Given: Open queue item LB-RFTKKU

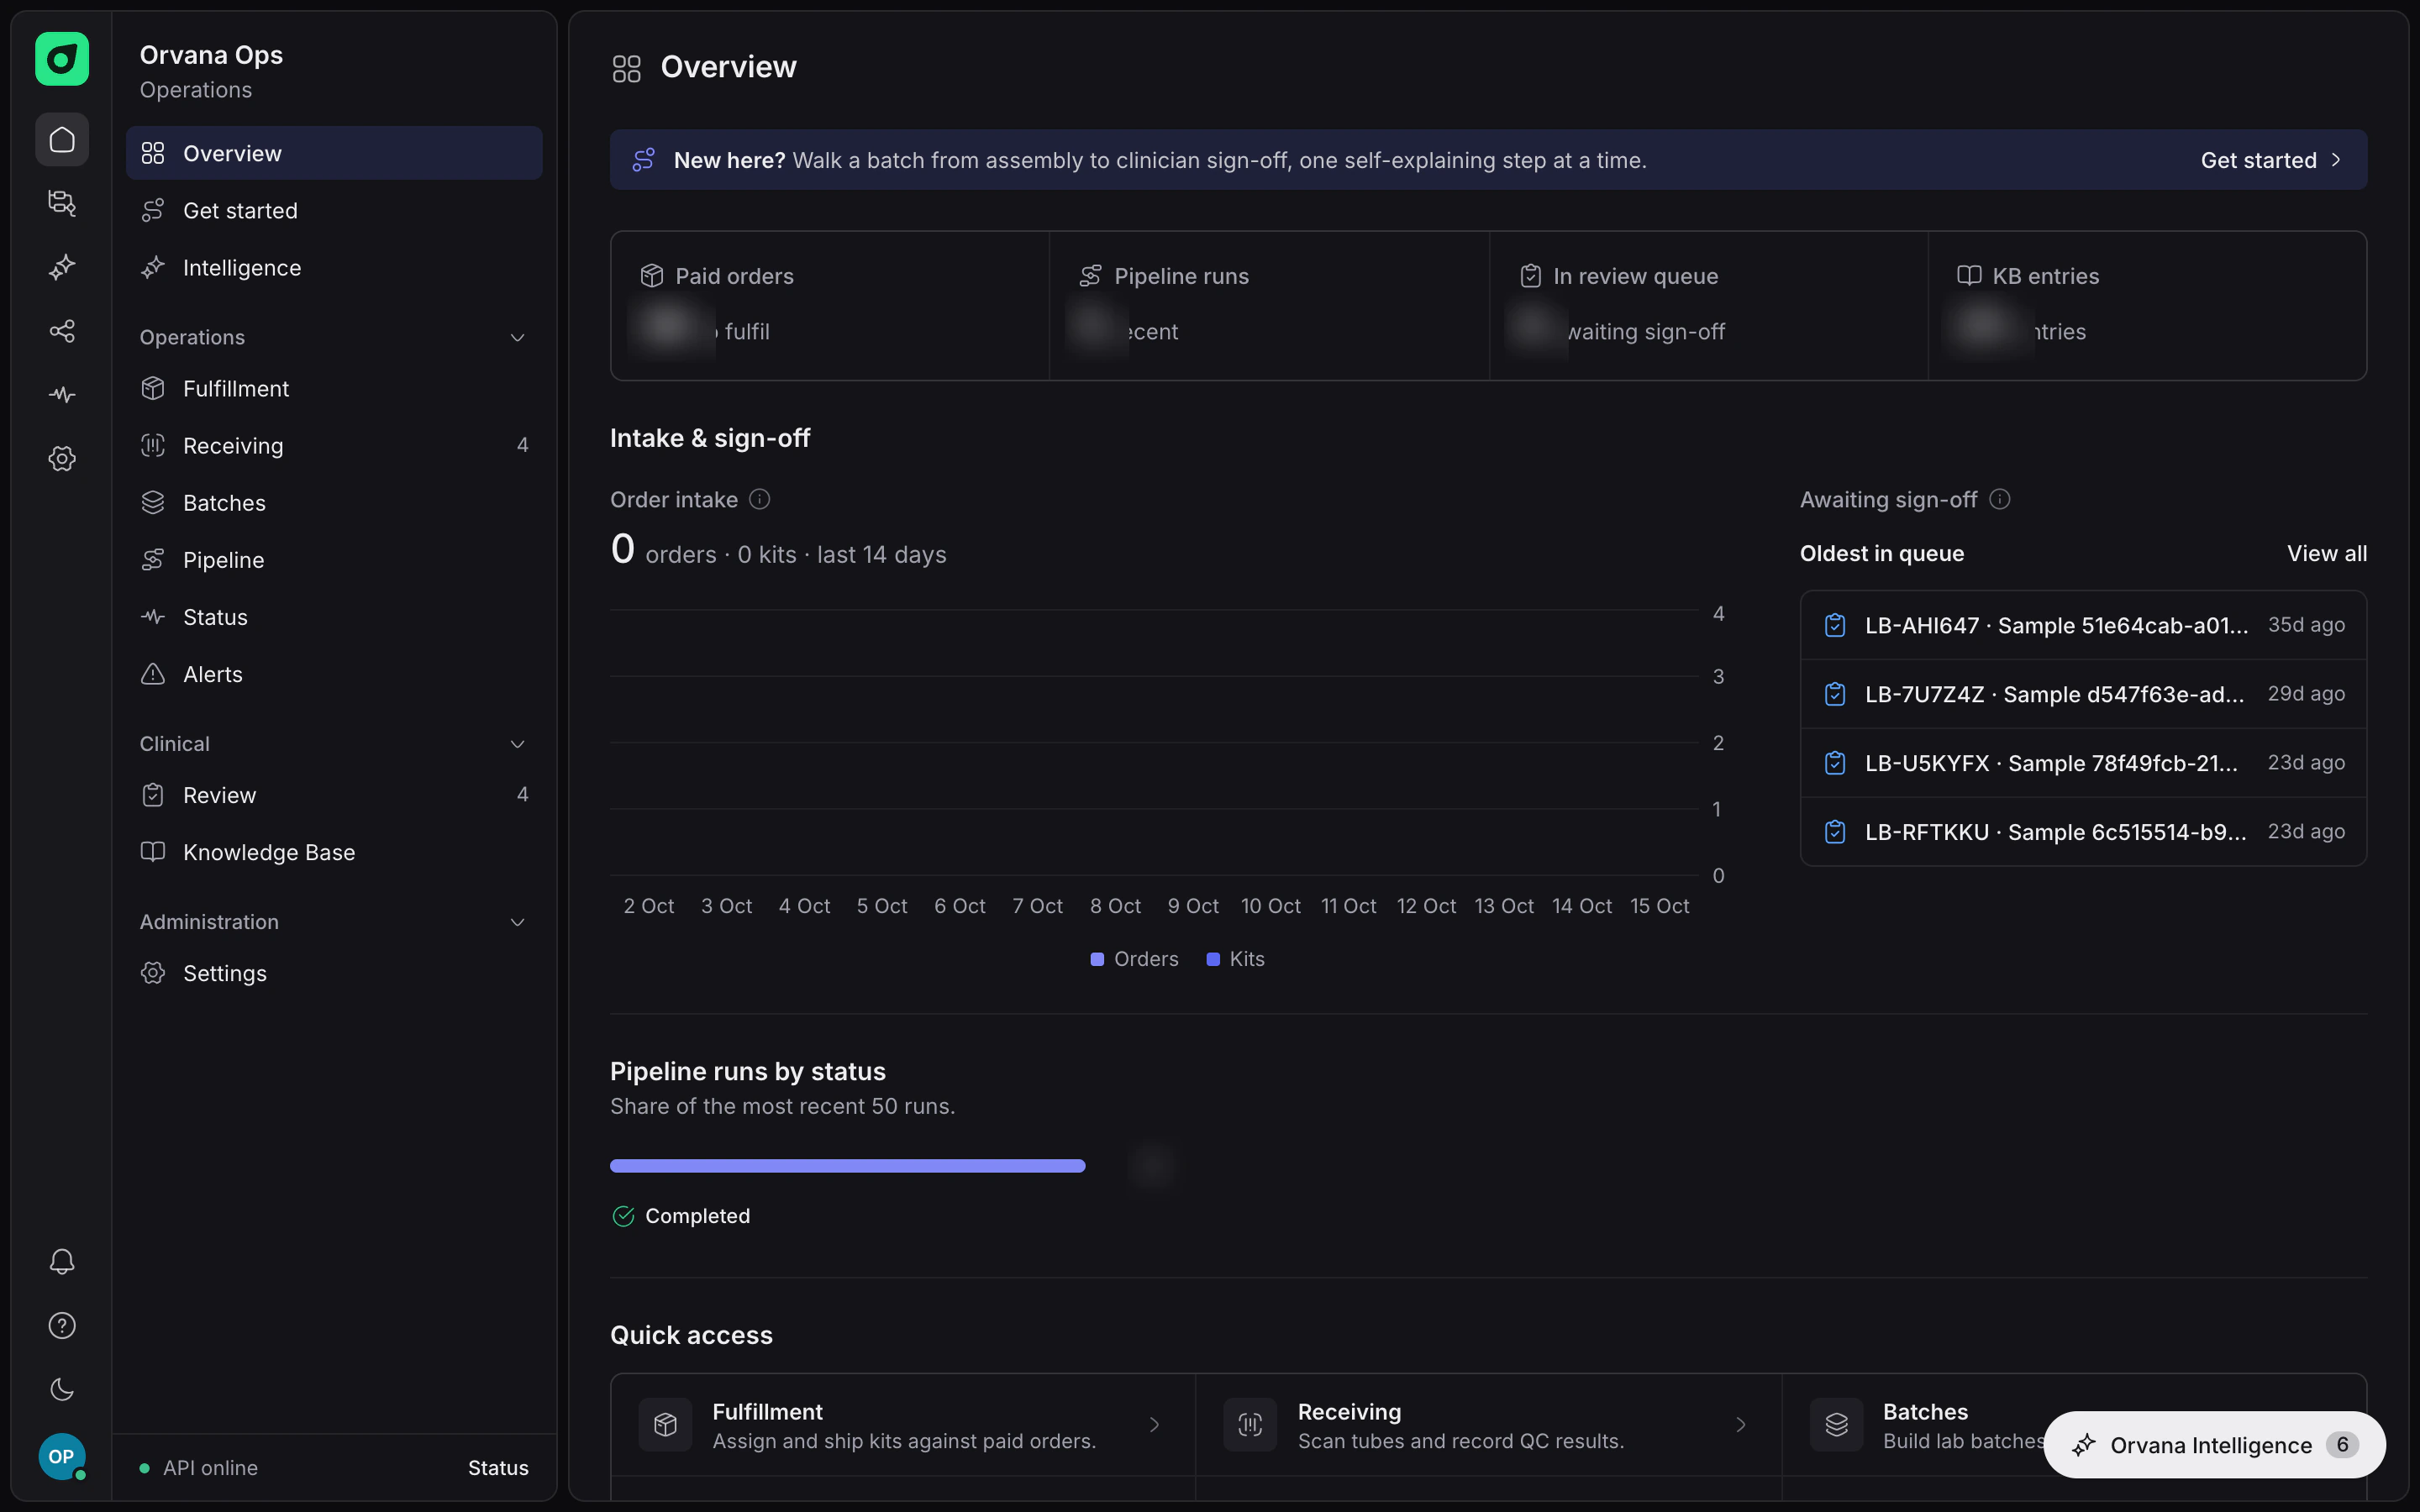Looking at the screenshot, I should (x=2083, y=832).
